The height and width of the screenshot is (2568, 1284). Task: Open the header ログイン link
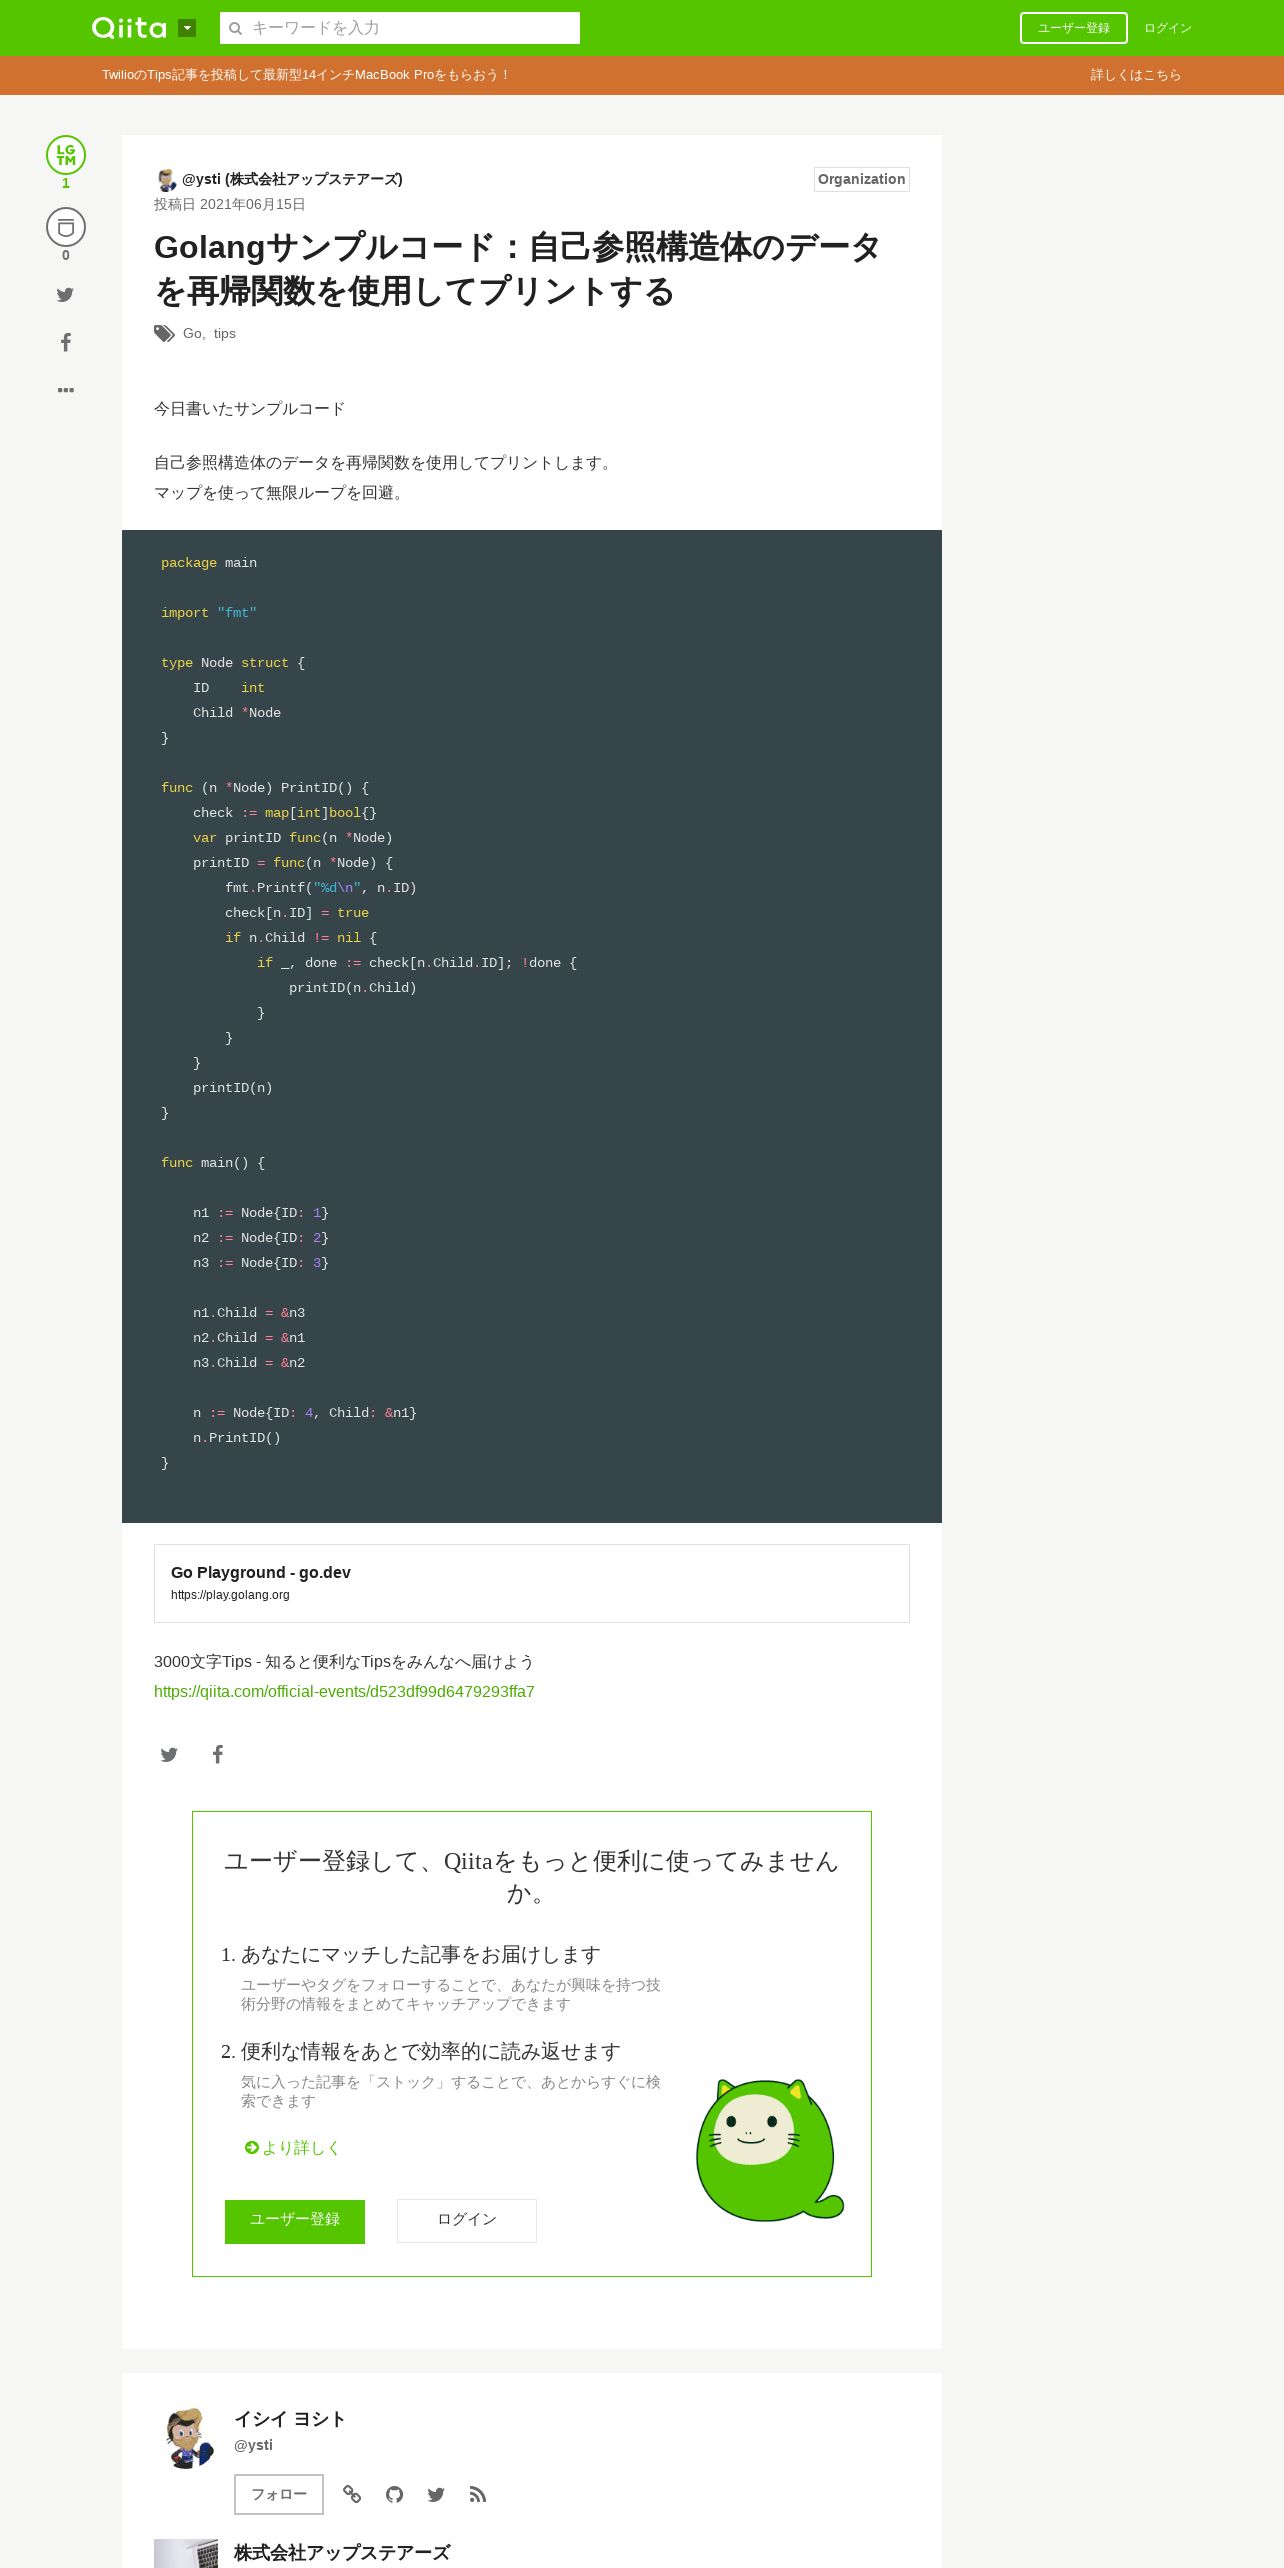tap(1167, 28)
